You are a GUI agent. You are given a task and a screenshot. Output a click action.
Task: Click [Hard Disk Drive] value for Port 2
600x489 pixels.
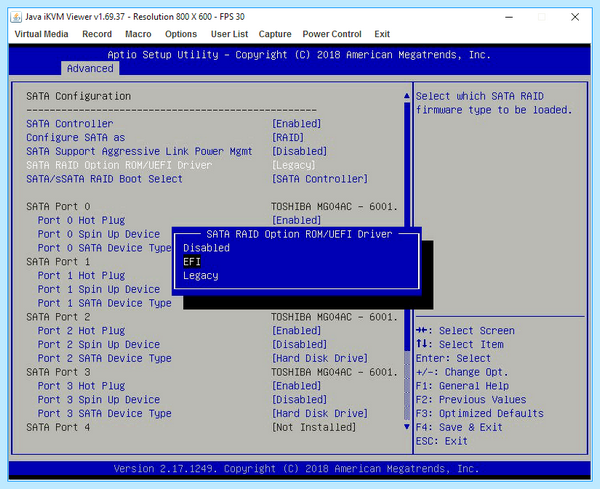click(x=320, y=358)
